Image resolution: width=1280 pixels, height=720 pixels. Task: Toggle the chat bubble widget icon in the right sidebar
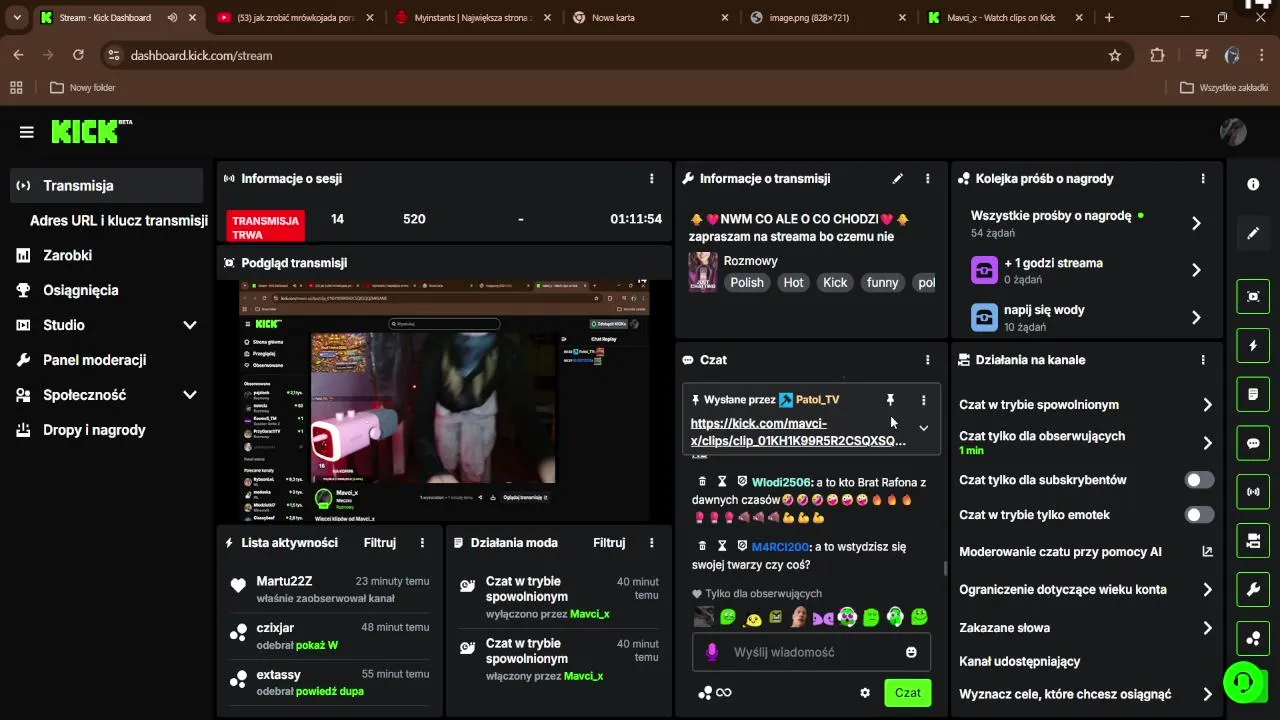tap(1253, 443)
